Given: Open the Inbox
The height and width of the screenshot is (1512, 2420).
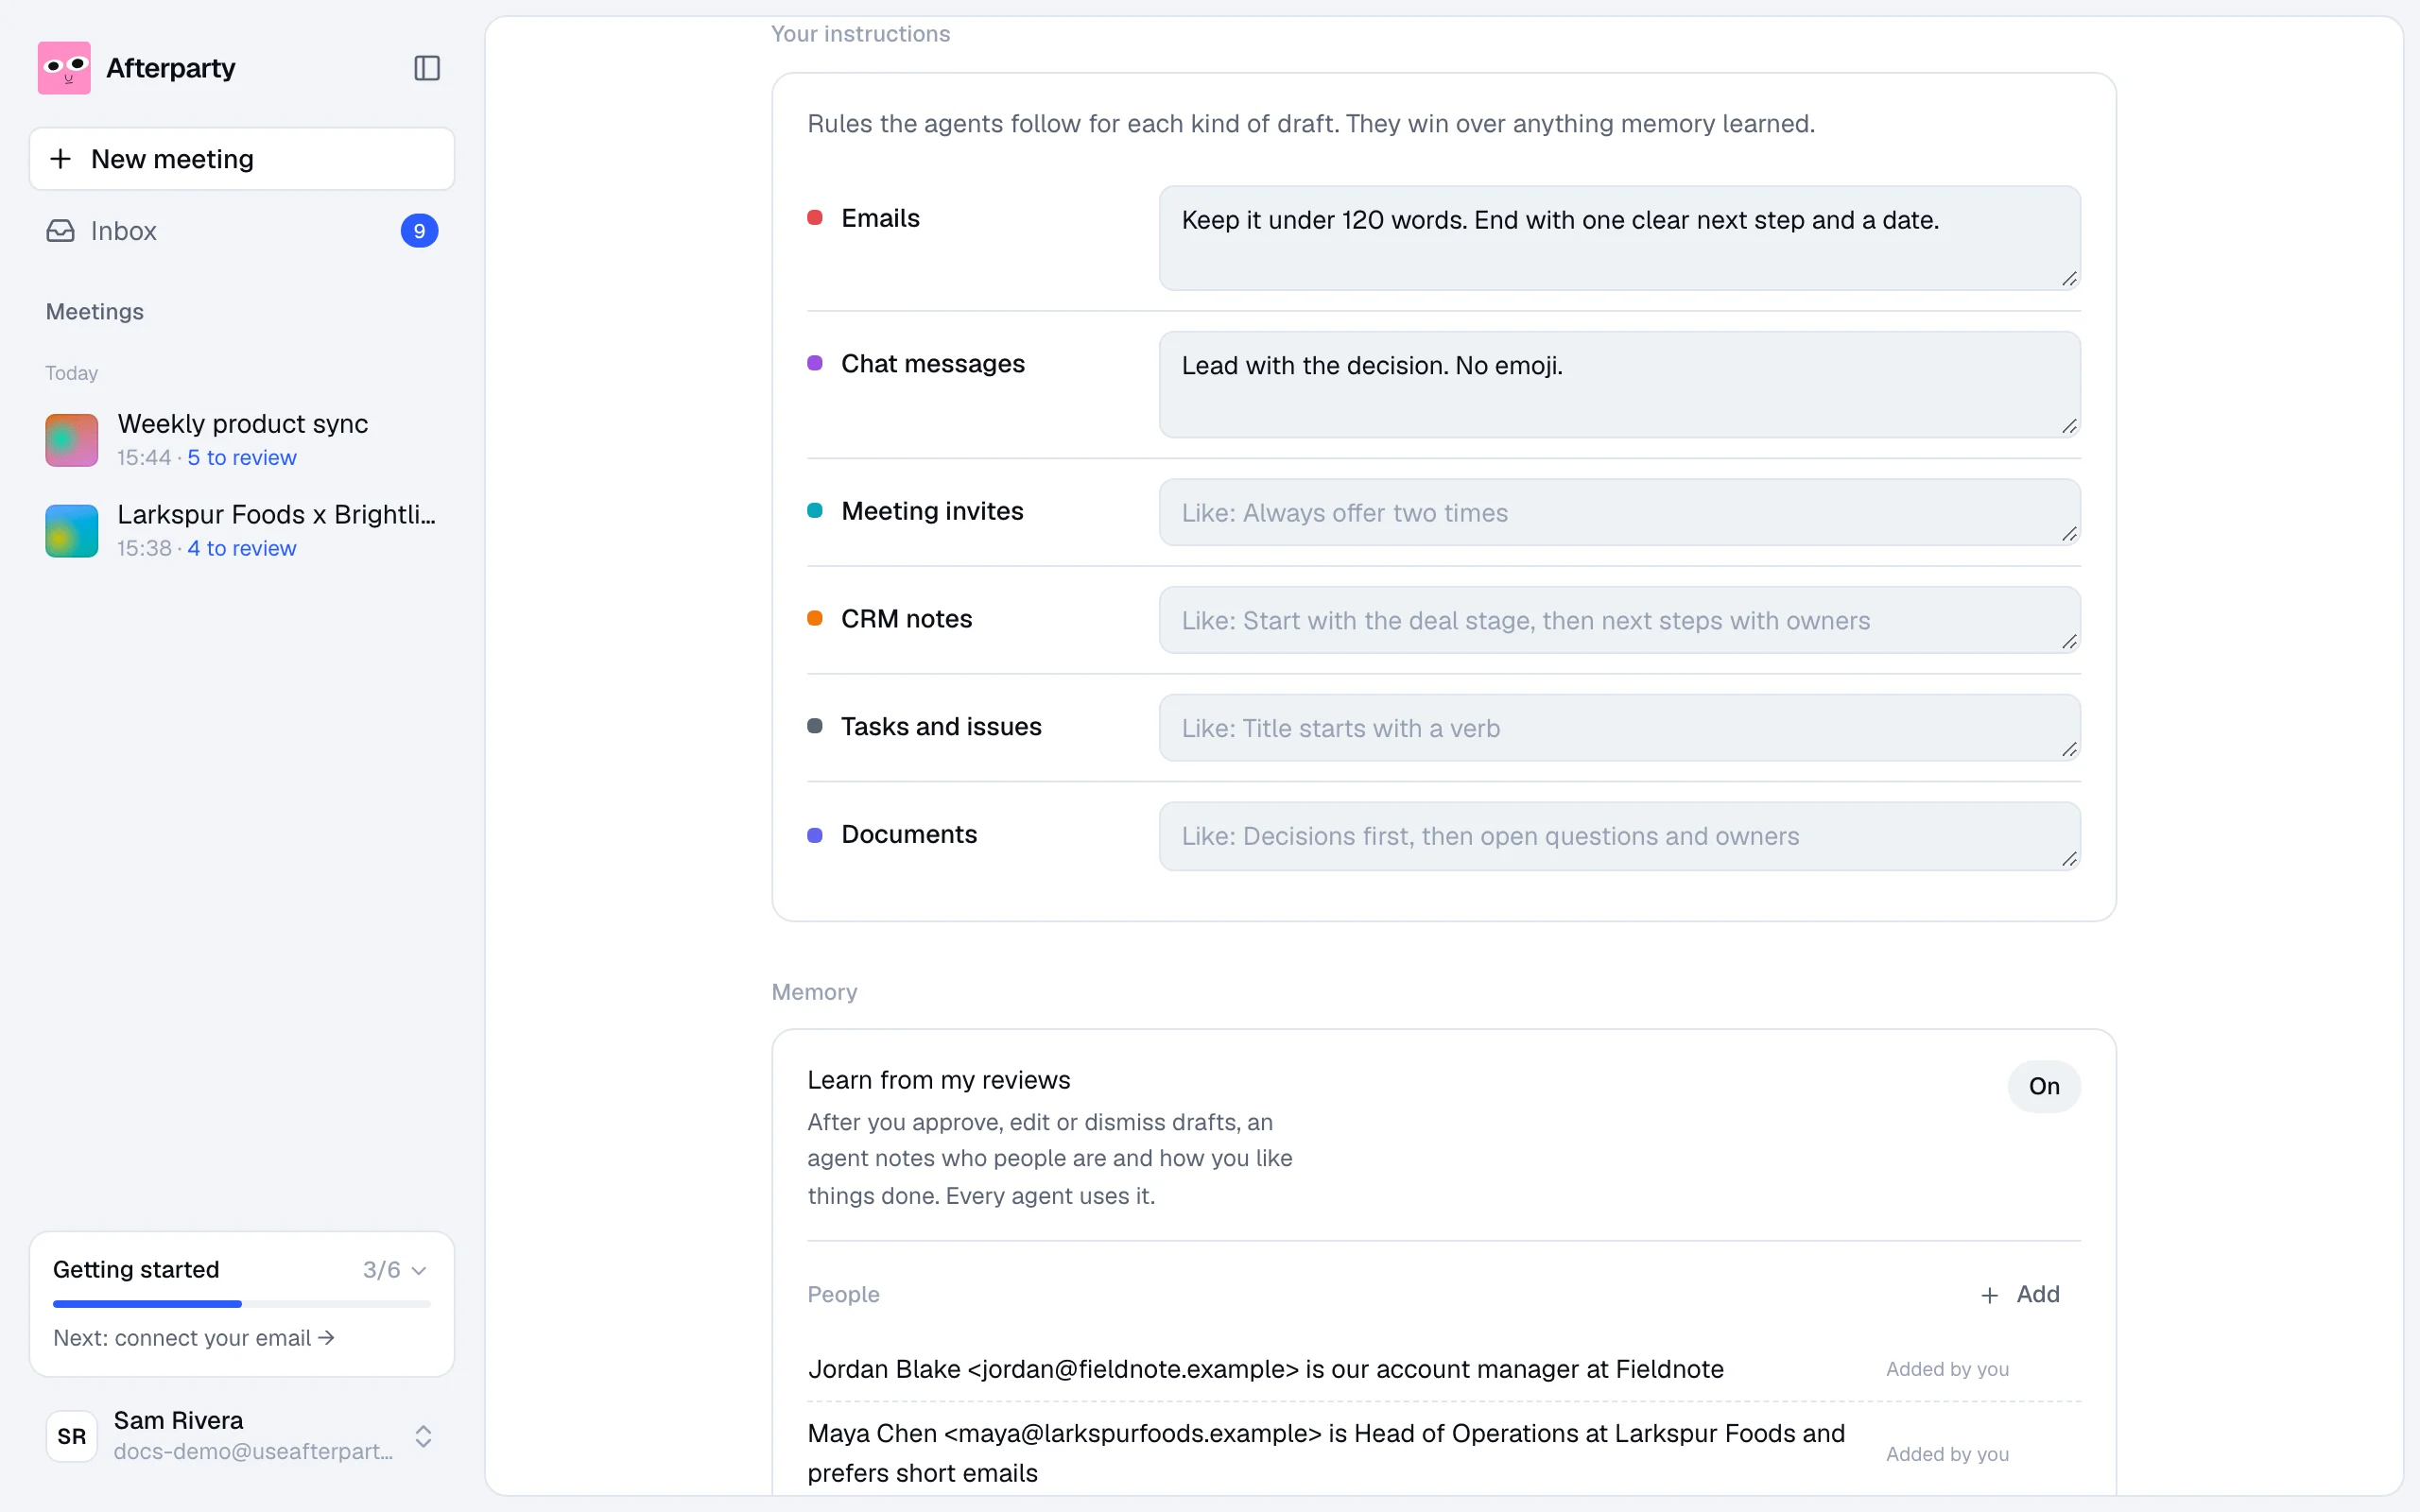Looking at the screenshot, I should [242, 231].
